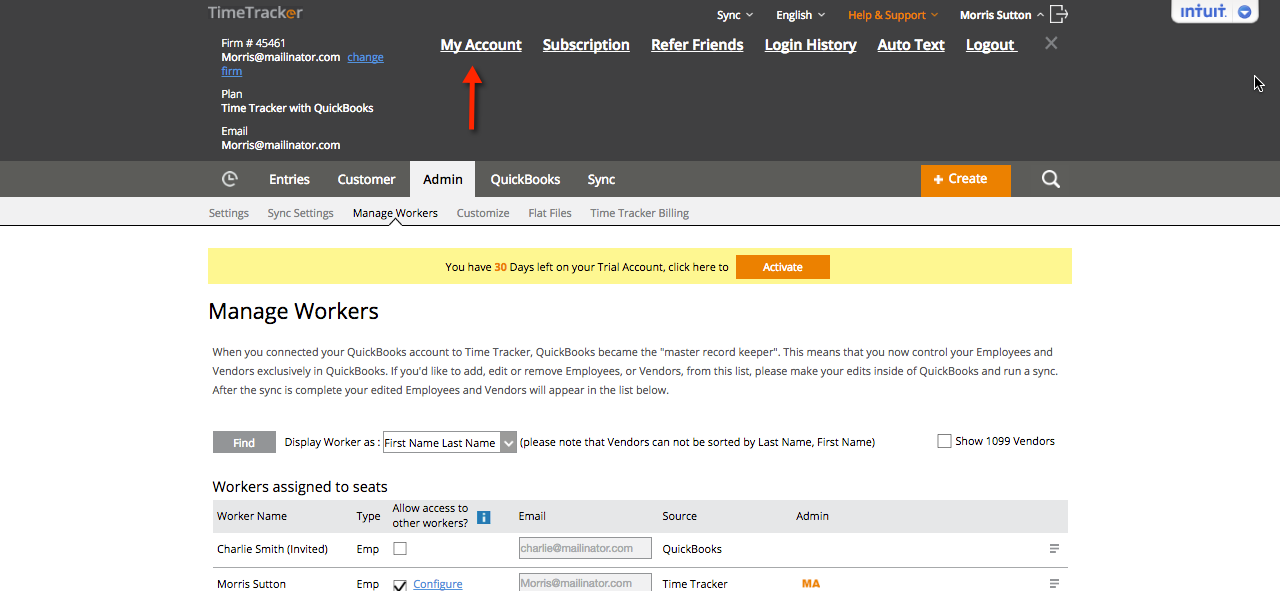
Task: Toggle Show 1099 Vendors checkbox
Action: tap(944, 441)
